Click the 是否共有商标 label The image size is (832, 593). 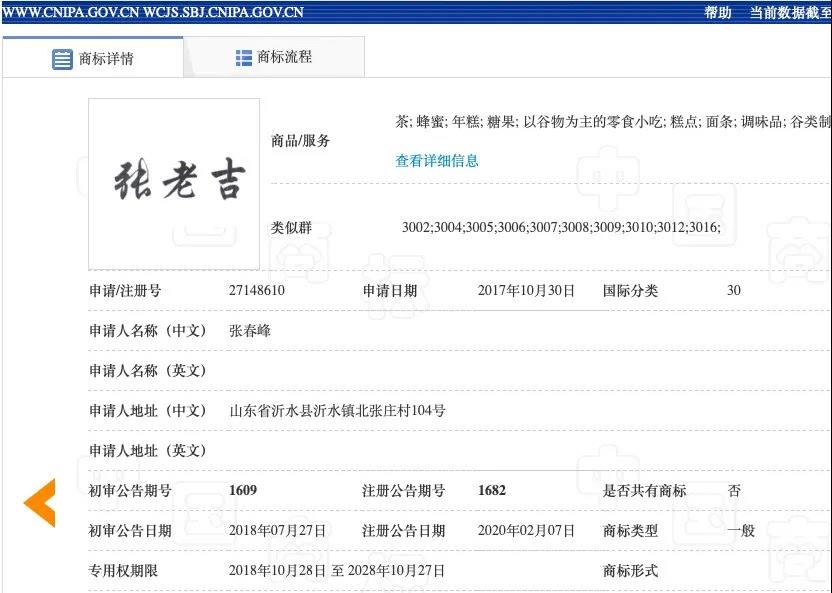point(644,491)
